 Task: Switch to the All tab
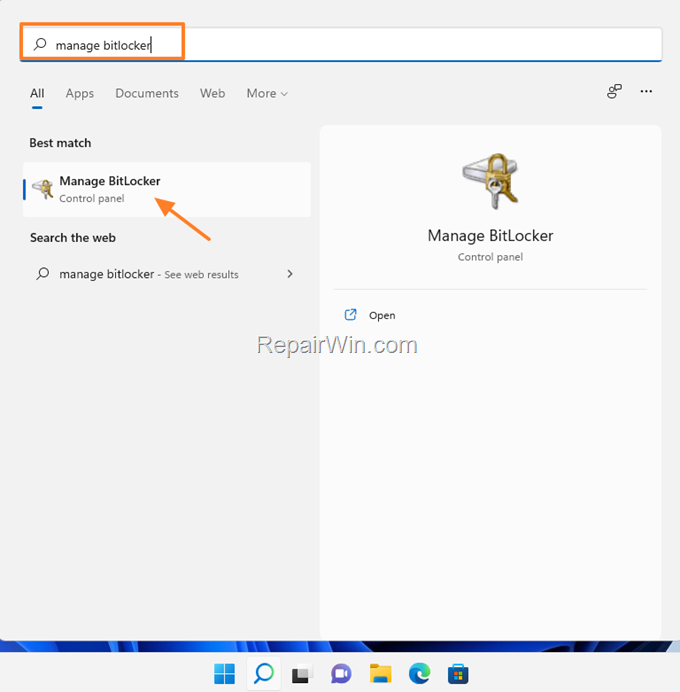[37, 94]
